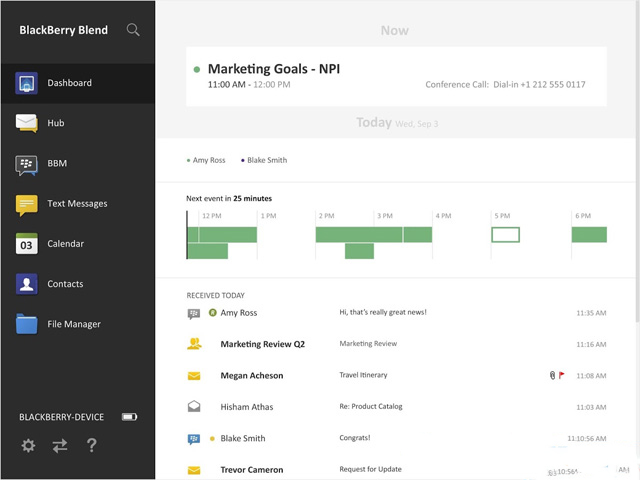
Task: Select the empty 5 PM calendar block
Action: click(x=505, y=235)
